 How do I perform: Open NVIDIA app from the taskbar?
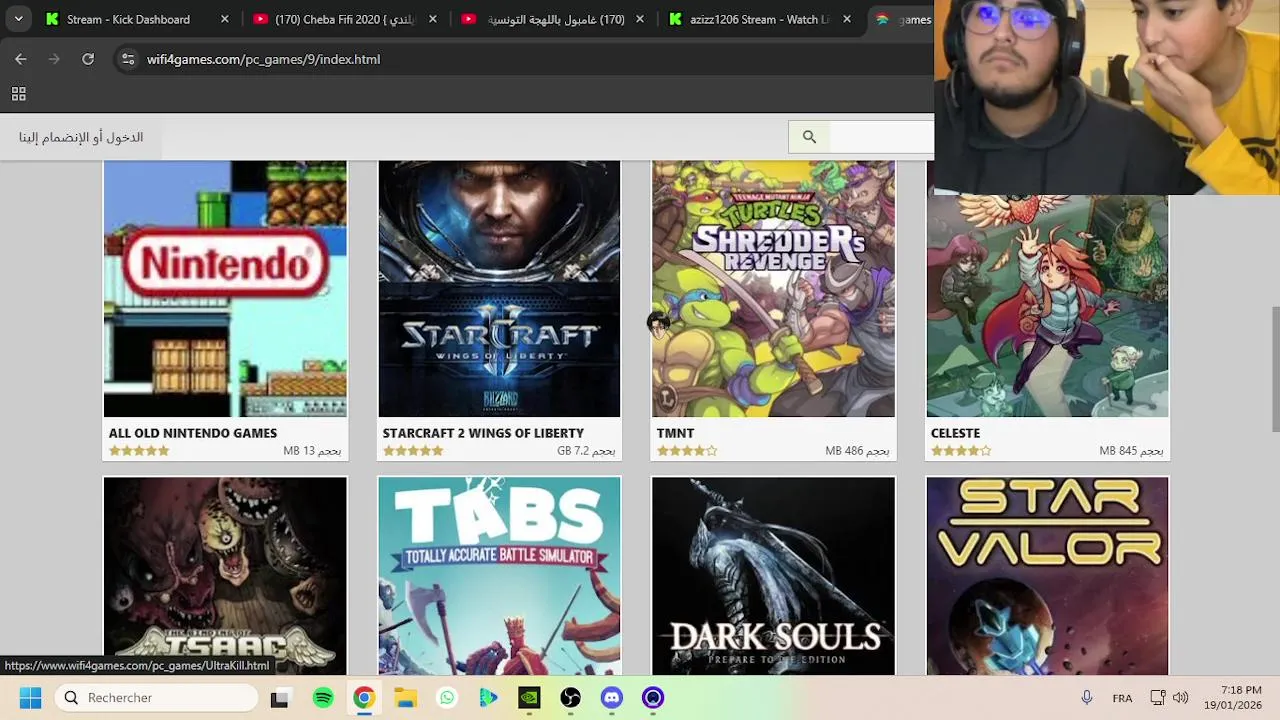pyautogui.click(x=529, y=698)
